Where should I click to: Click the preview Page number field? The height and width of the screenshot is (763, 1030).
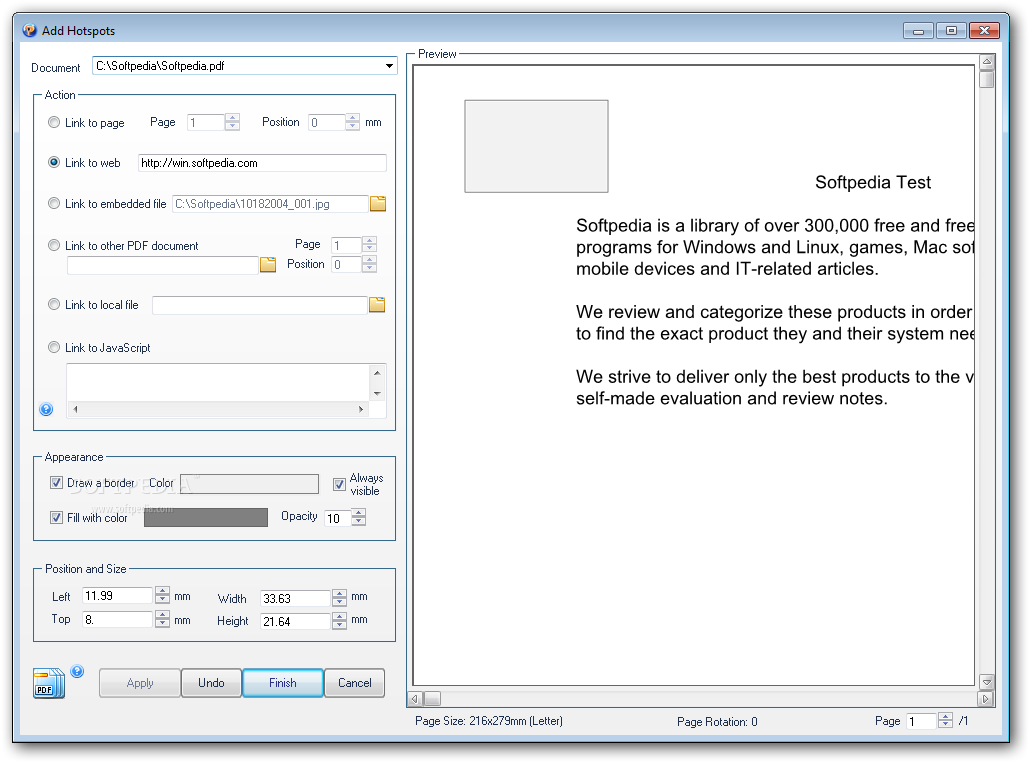(922, 721)
